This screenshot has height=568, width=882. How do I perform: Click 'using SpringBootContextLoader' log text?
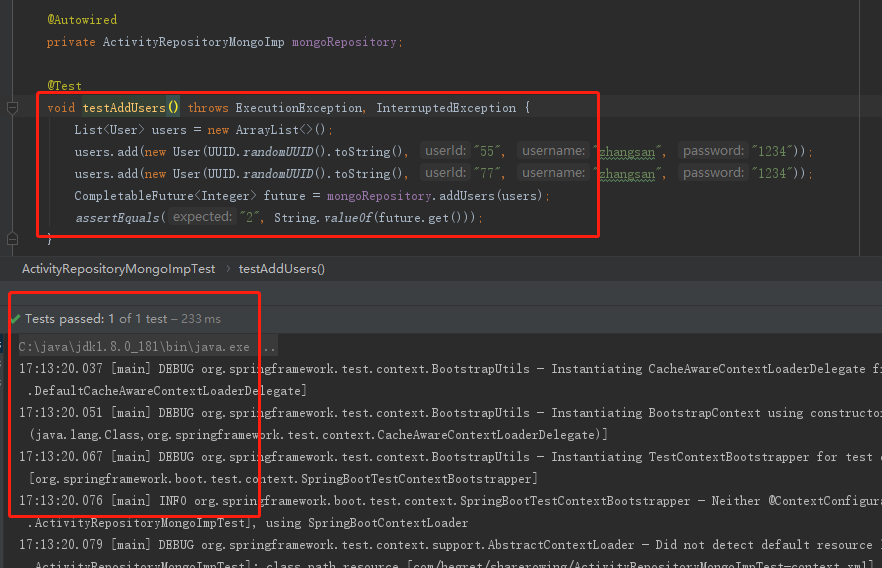[367, 522]
